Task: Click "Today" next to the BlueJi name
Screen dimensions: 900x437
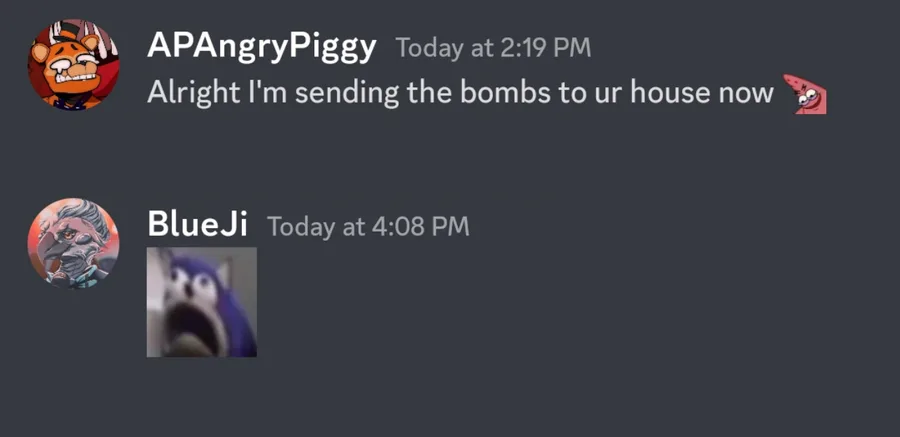Action: pos(301,226)
